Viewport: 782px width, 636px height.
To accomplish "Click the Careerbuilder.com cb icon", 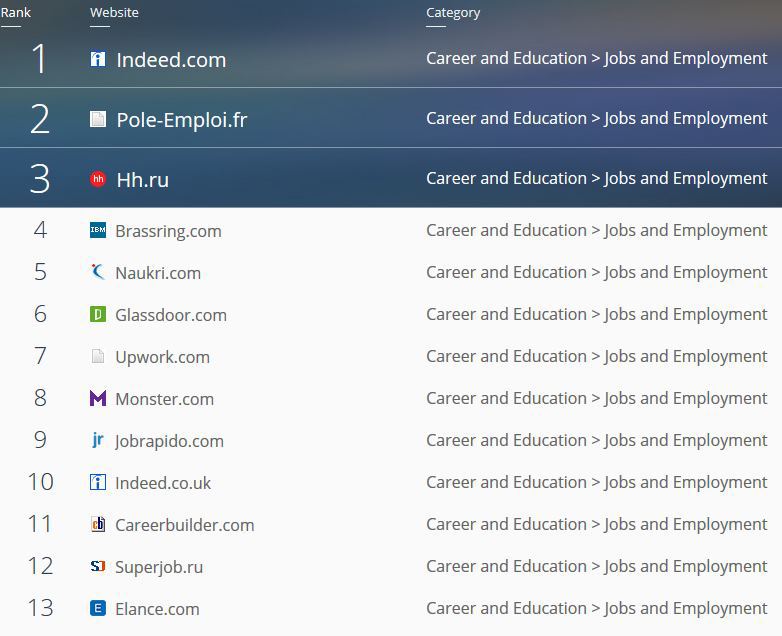I will pyautogui.click(x=98, y=524).
